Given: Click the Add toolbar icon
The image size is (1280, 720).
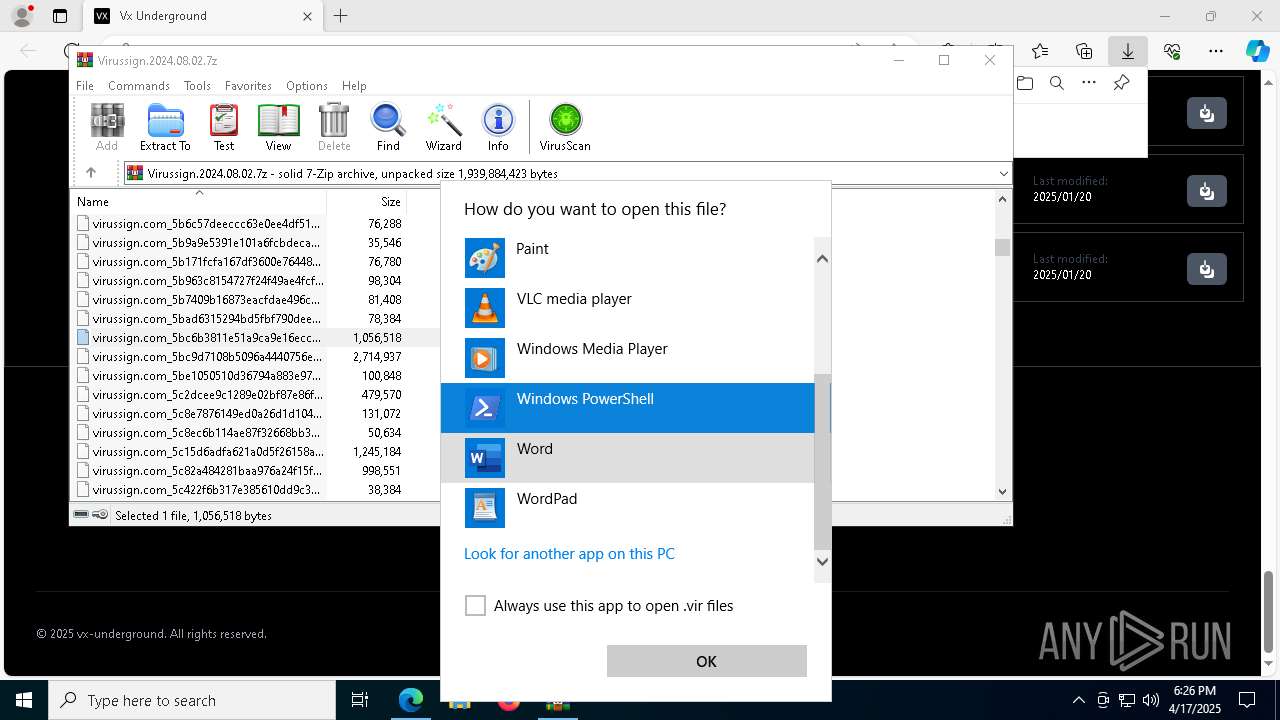Looking at the screenshot, I should pyautogui.click(x=107, y=127).
